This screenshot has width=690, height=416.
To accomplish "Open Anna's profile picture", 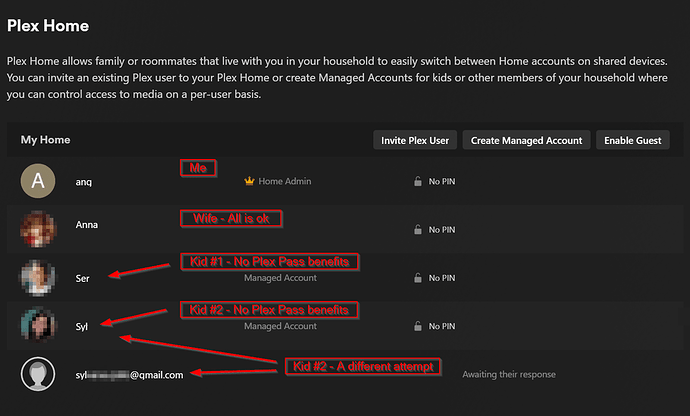I will point(38,229).
